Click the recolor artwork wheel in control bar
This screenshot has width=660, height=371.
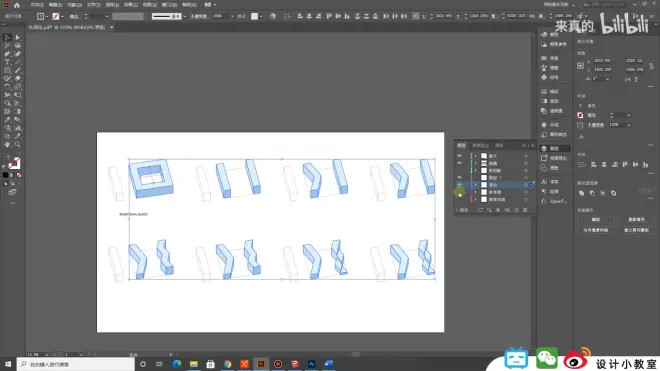tap(273, 16)
